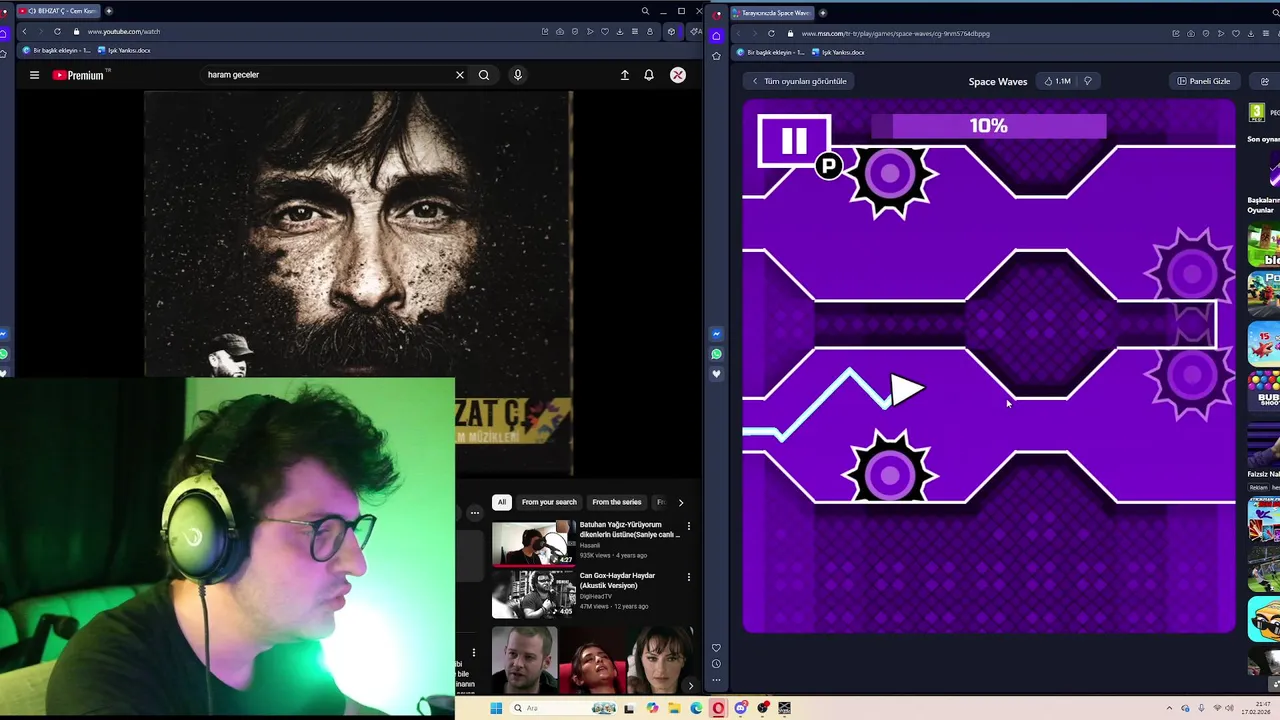
Task: Open Microsoft Edge from taskbar
Action: (x=696, y=708)
